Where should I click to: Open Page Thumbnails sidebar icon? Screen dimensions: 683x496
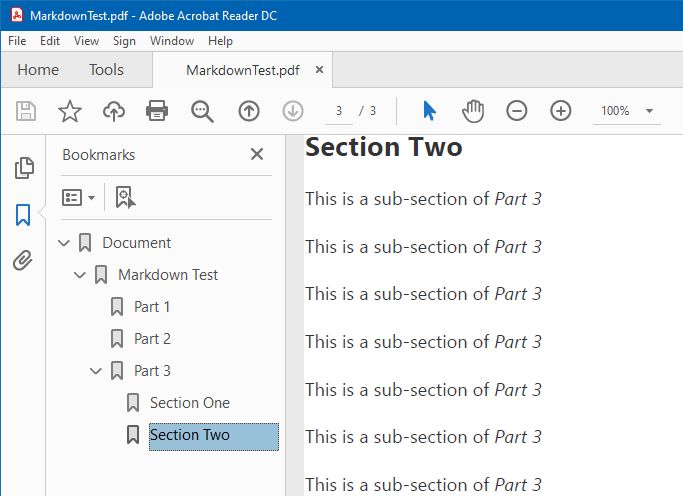point(24,168)
